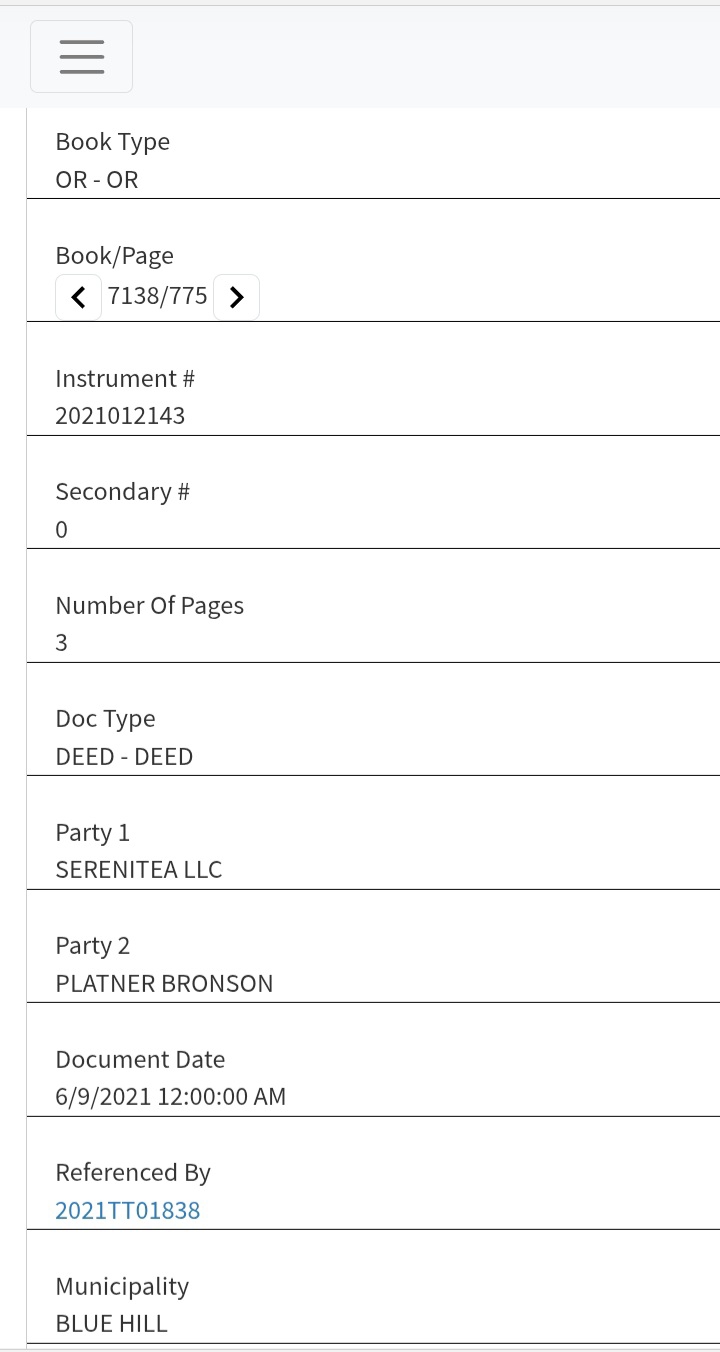720x1352 pixels.
Task: Click the Book/Page value 7138/775
Action: 158,296
